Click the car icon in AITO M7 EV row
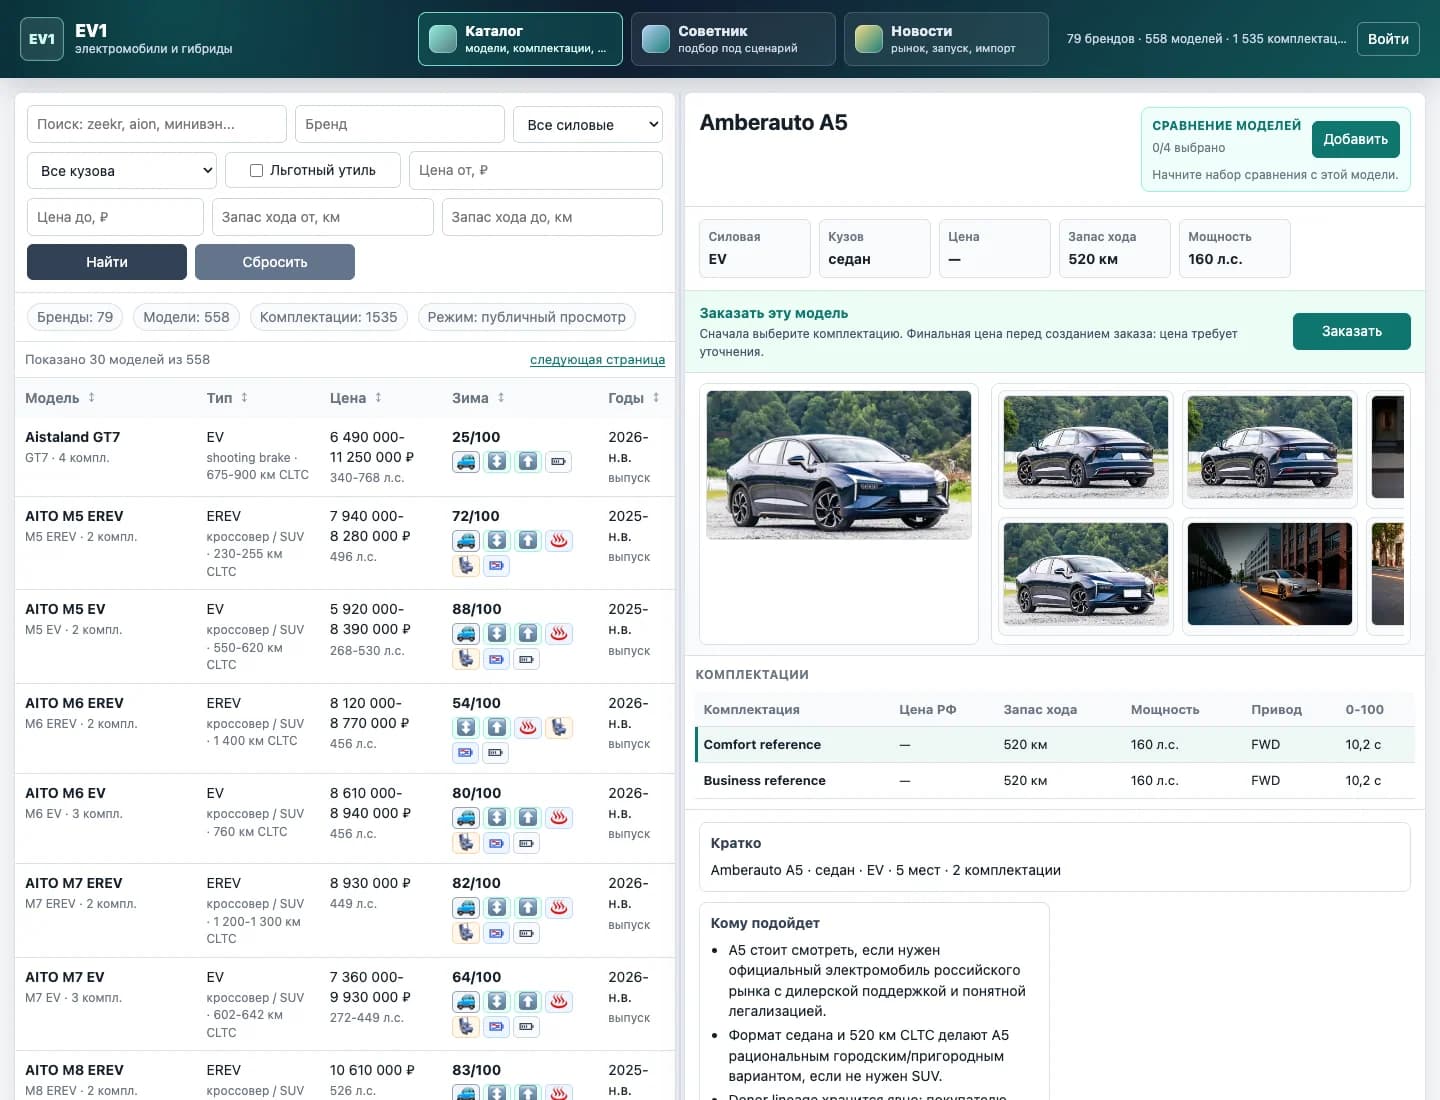This screenshot has width=1440, height=1100. pos(465,1001)
